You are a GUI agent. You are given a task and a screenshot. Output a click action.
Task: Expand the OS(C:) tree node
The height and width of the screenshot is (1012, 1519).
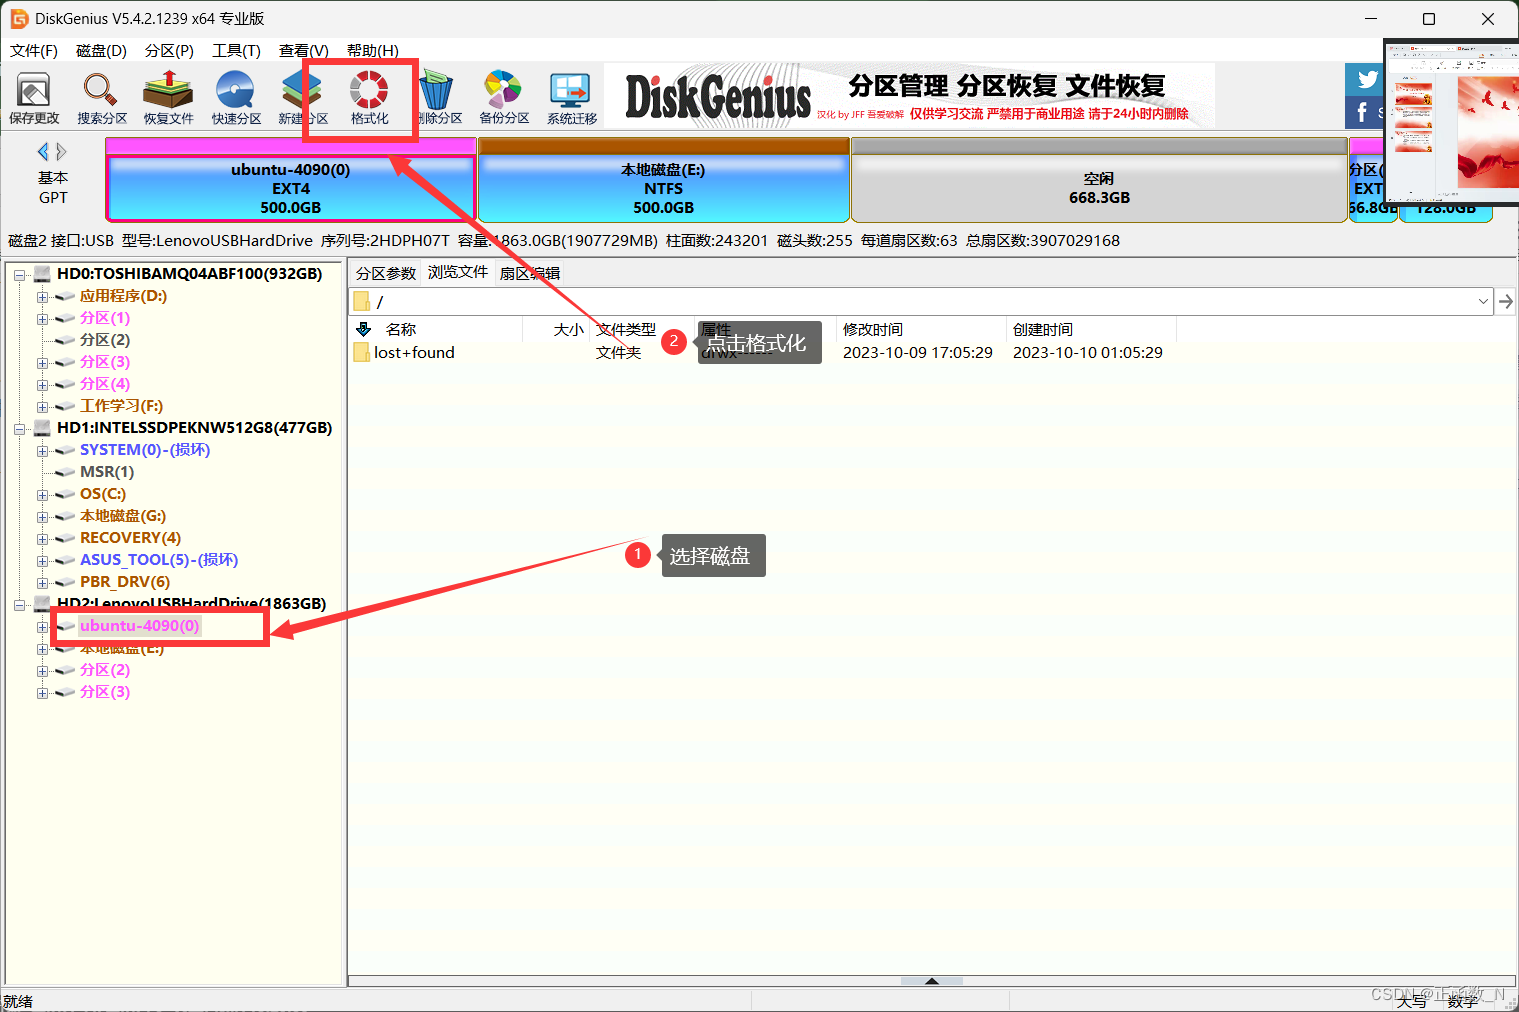42,494
